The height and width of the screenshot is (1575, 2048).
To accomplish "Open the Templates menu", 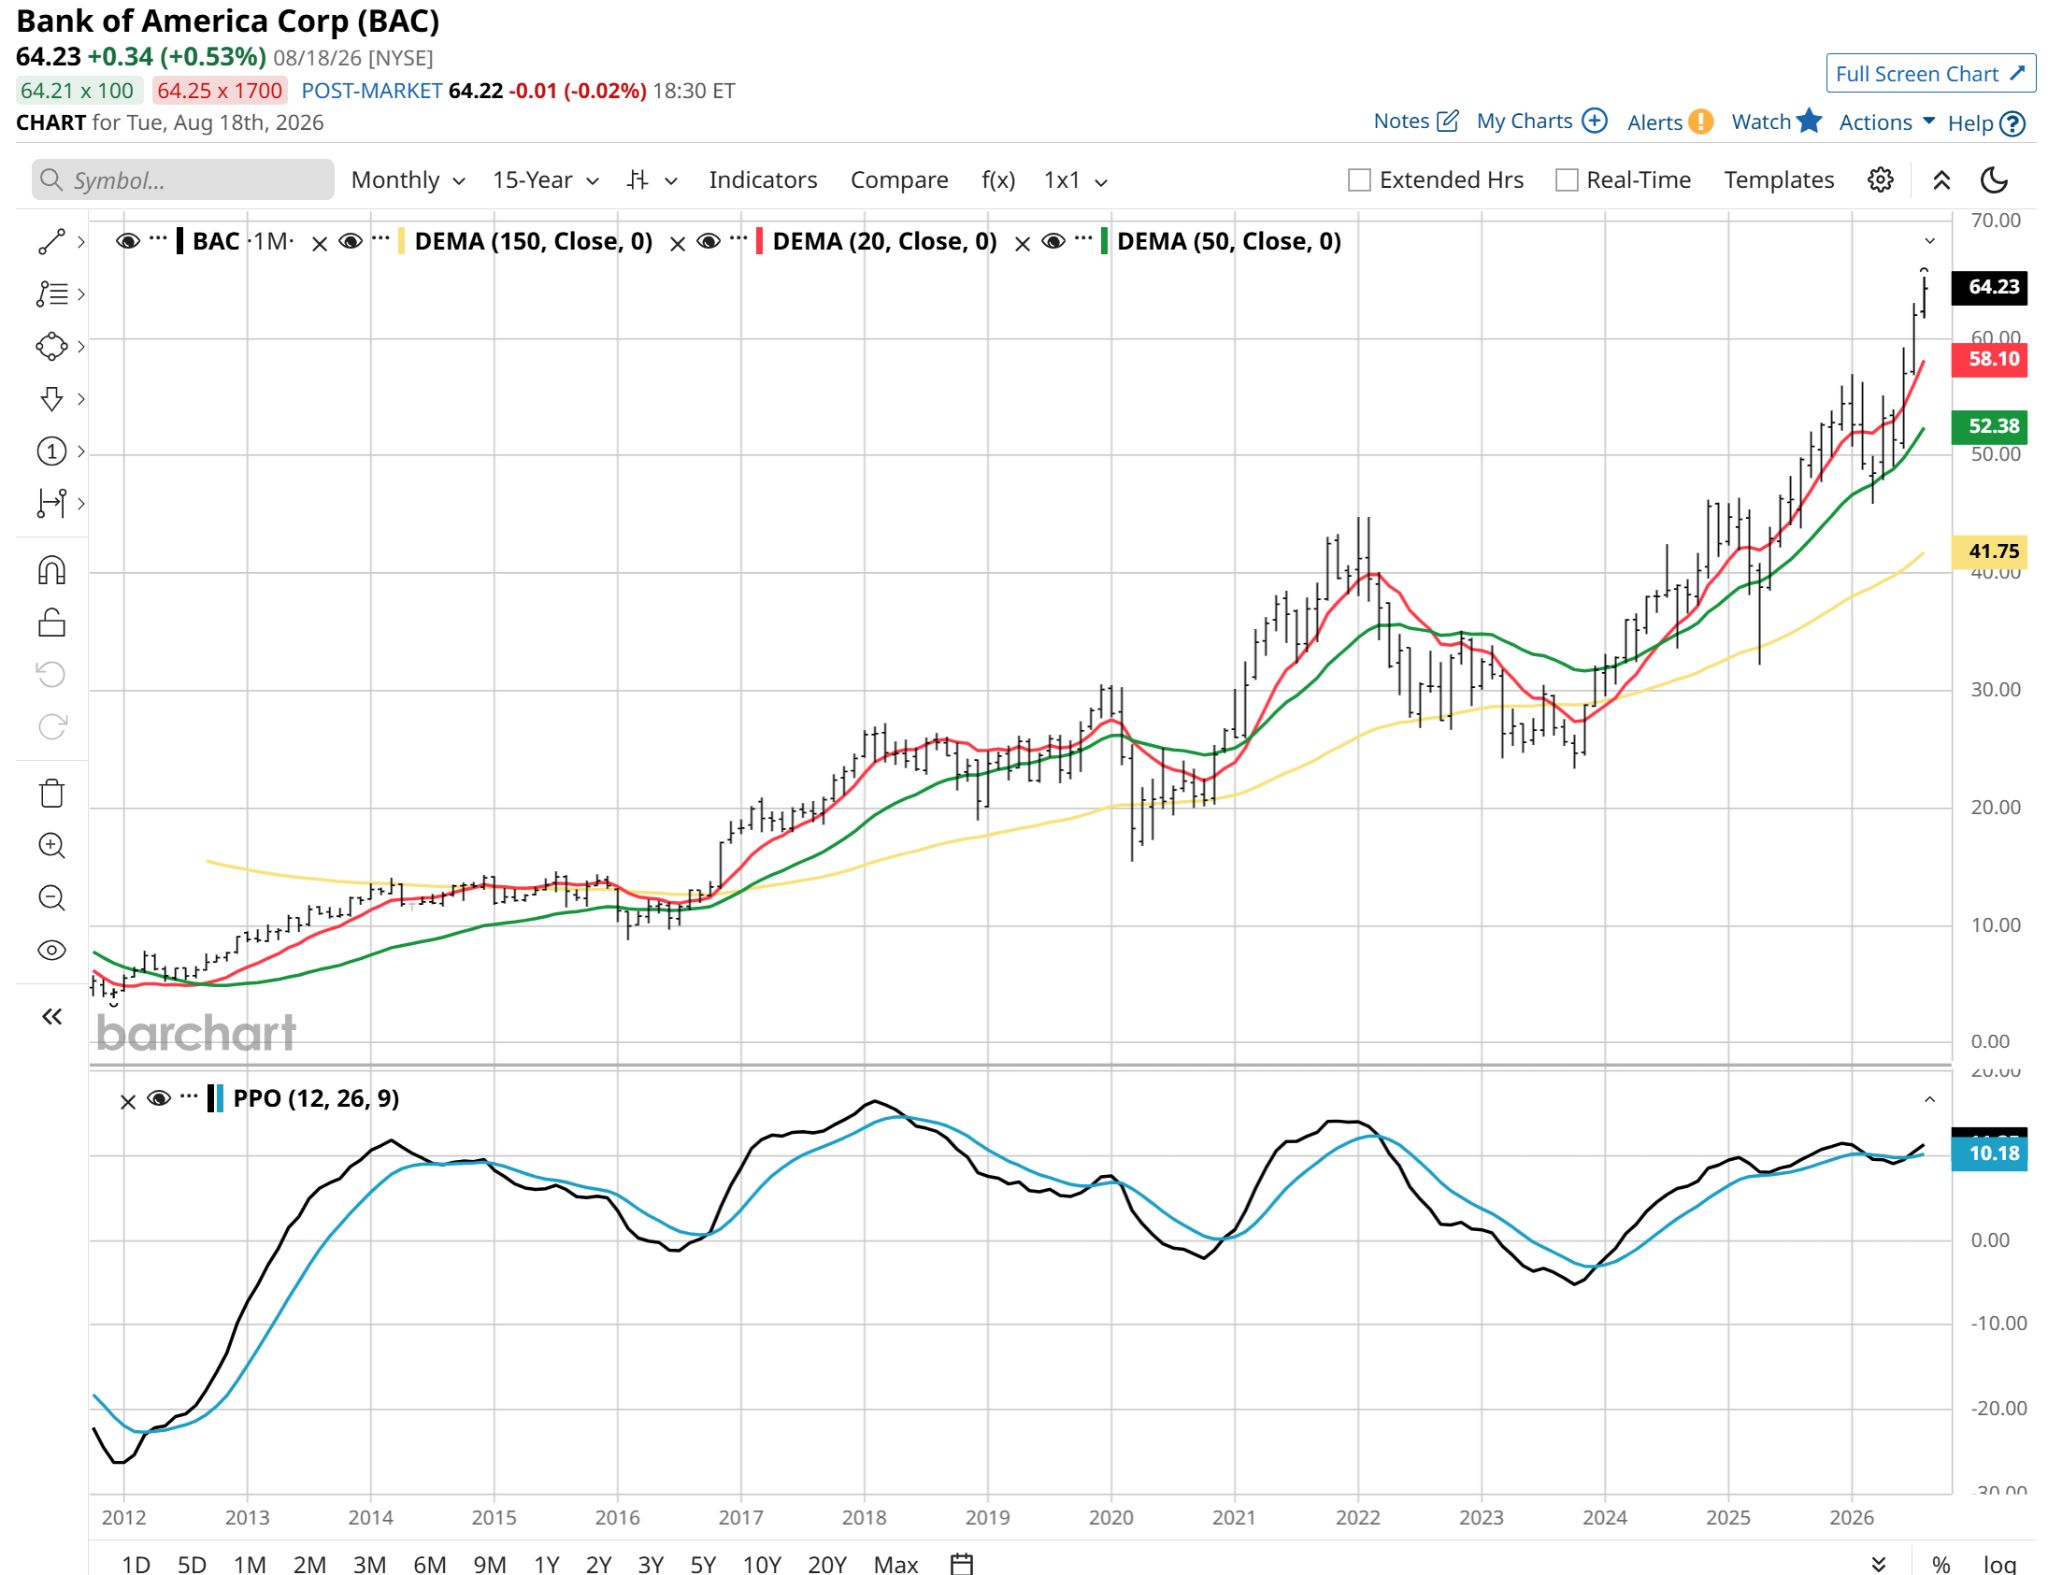I will pos(1779,180).
